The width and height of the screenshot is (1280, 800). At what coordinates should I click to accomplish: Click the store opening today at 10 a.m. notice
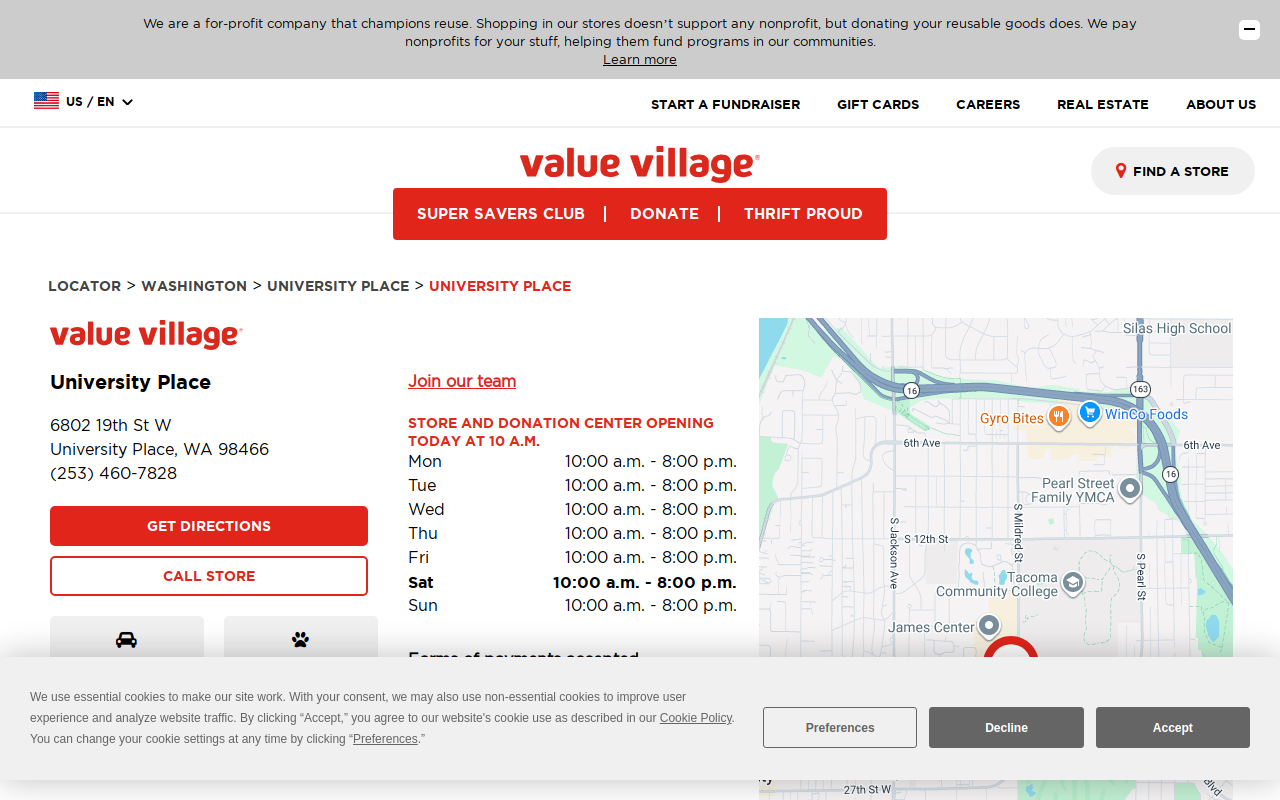(561, 432)
